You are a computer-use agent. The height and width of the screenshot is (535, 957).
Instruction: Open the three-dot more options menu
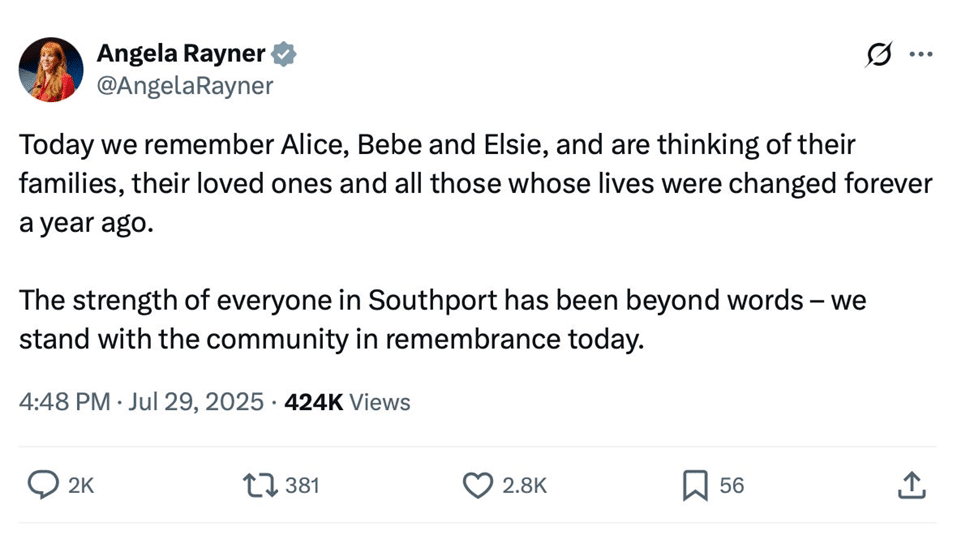pyautogui.click(x=920, y=54)
